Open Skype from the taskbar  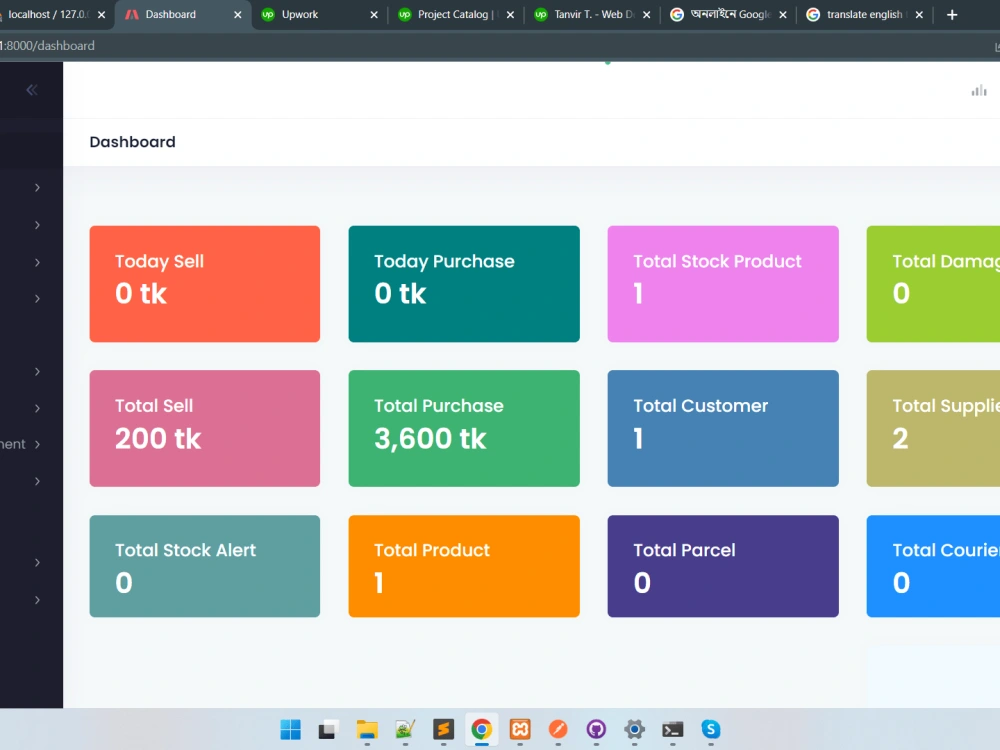tap(710, 730)
